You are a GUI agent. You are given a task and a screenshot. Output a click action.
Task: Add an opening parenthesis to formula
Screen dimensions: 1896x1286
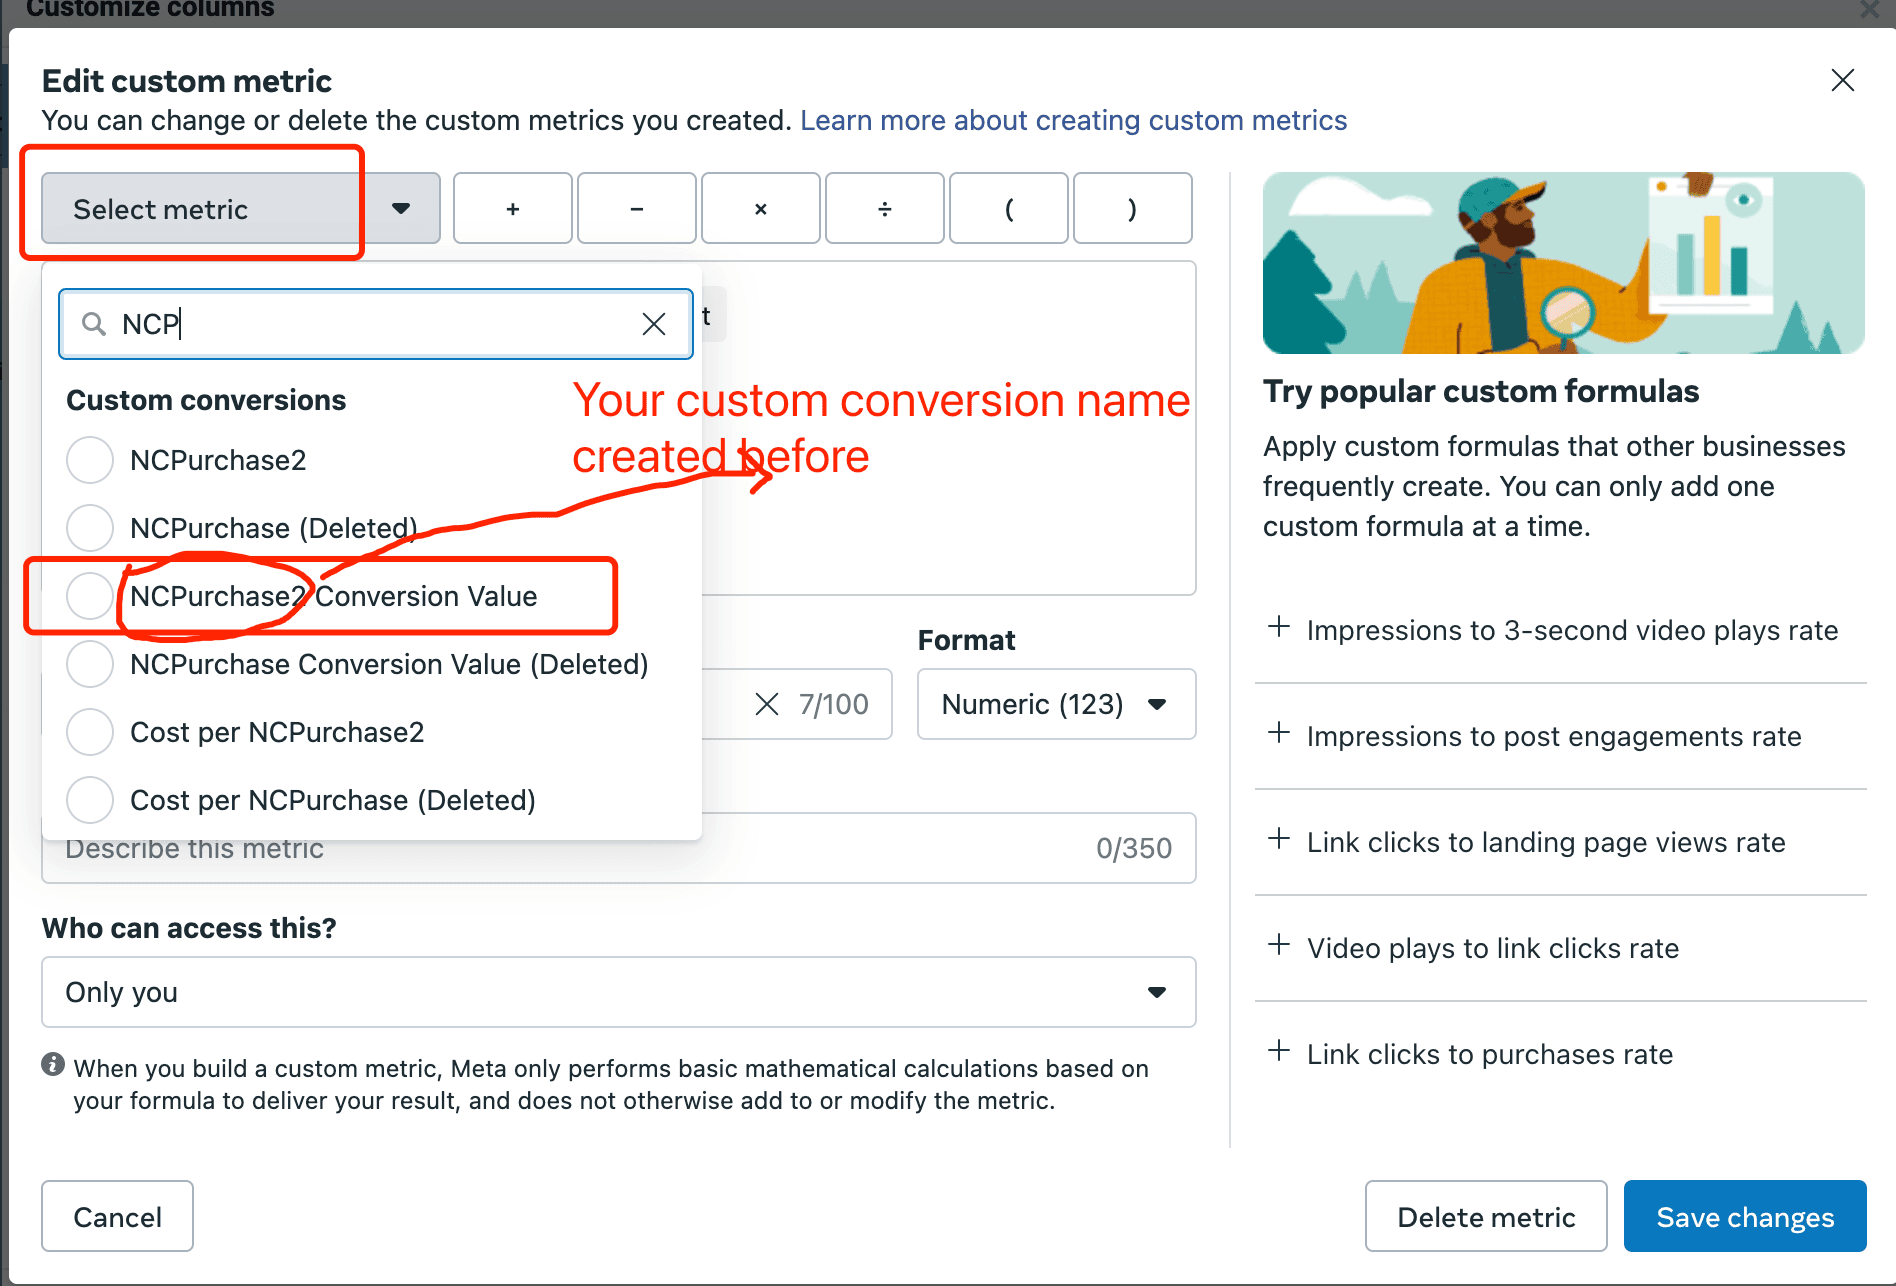[1008, 209]
